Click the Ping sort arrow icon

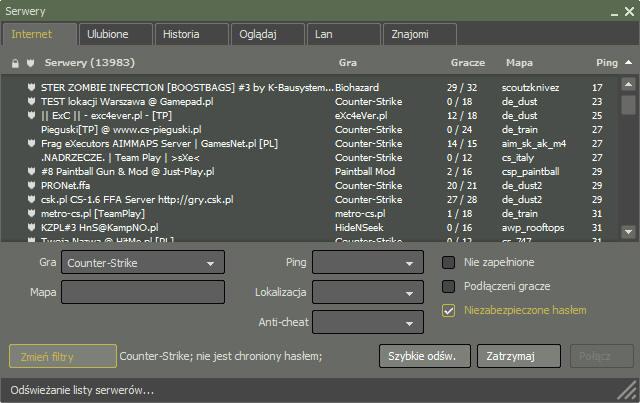(629, 62)
